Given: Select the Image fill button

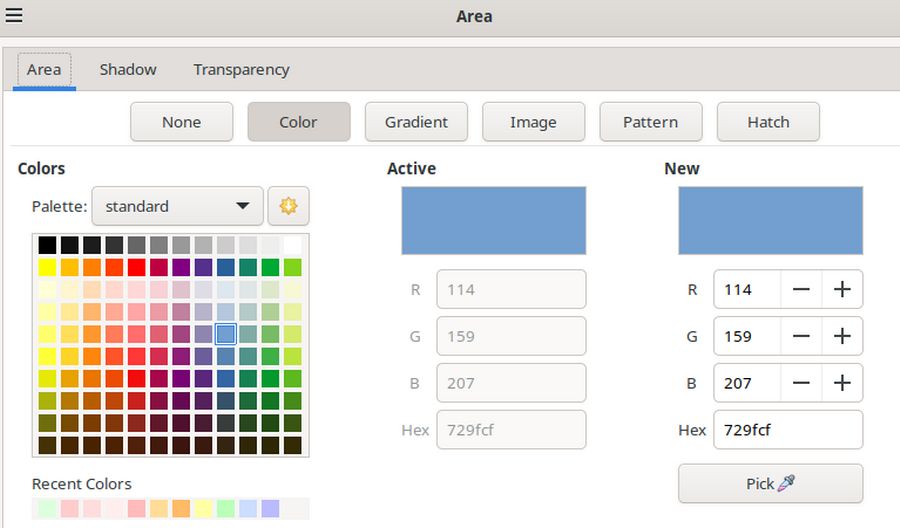Looking at the screenshot, I should (x=533, y=122).
